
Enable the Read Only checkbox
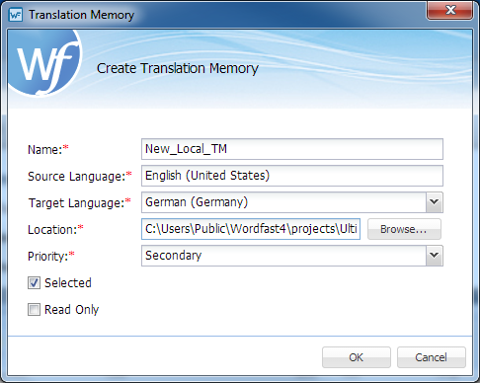point(34,309)
